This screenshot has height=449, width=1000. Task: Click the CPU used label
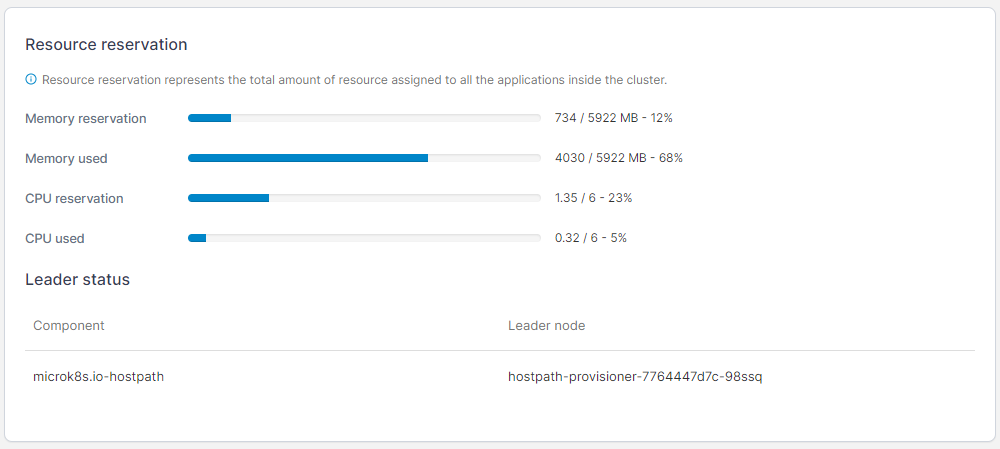pos(55,239)
